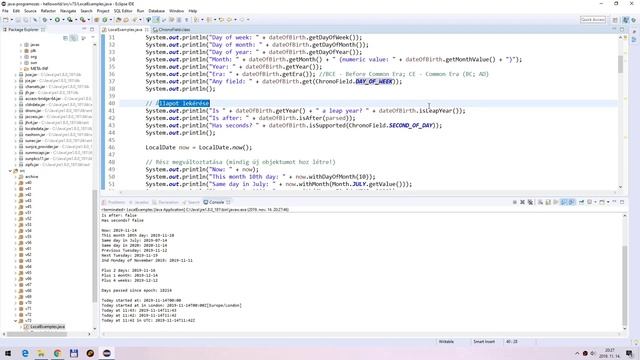The width and height of the screenshot is (640, 360).
Task: Click the Package Explorer horizontal scrollbar
Action: (x=37, y=334)
